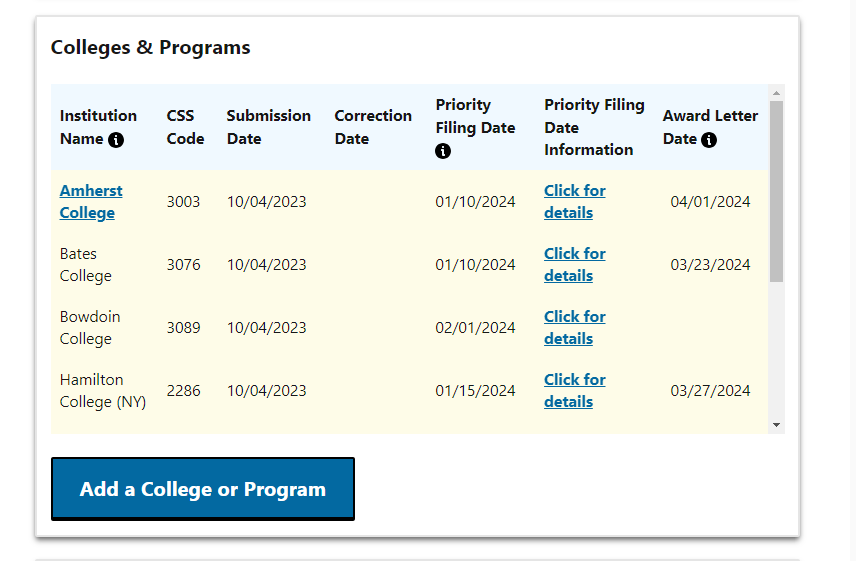Click the CSS Code column header
The width and height of the screenshot is (856, 561).
pos(185,127)
